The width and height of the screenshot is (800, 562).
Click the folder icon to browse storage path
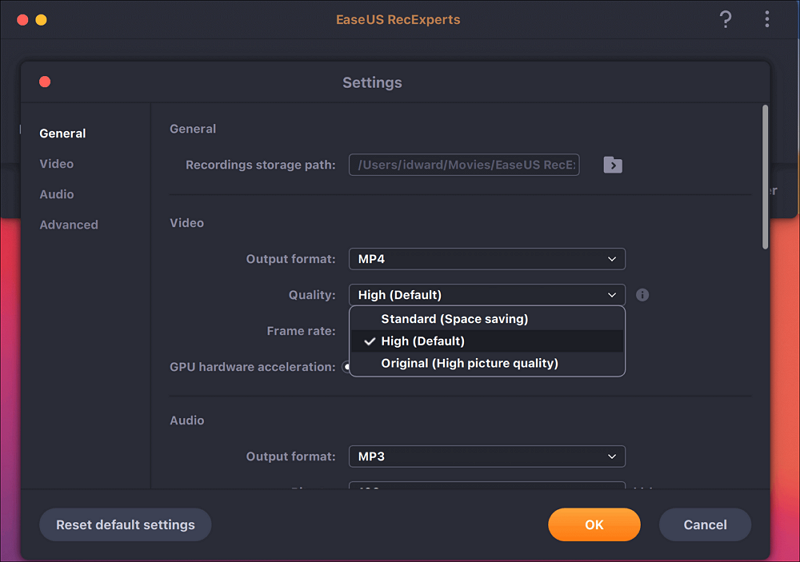click(x=613, y=165)
